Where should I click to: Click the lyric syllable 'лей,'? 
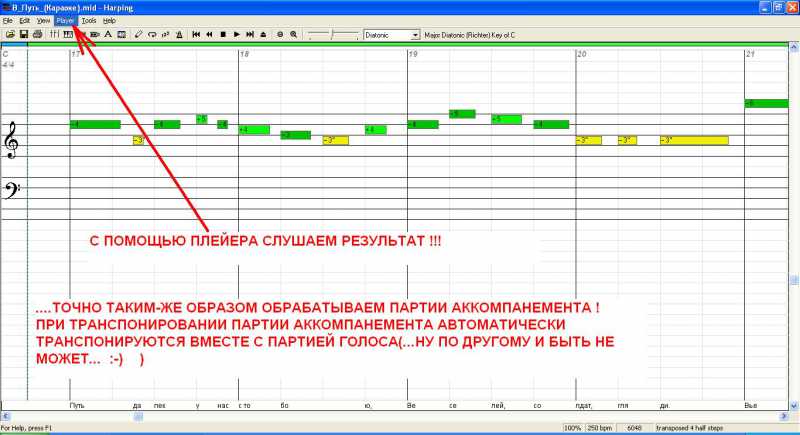click(498, 406)
